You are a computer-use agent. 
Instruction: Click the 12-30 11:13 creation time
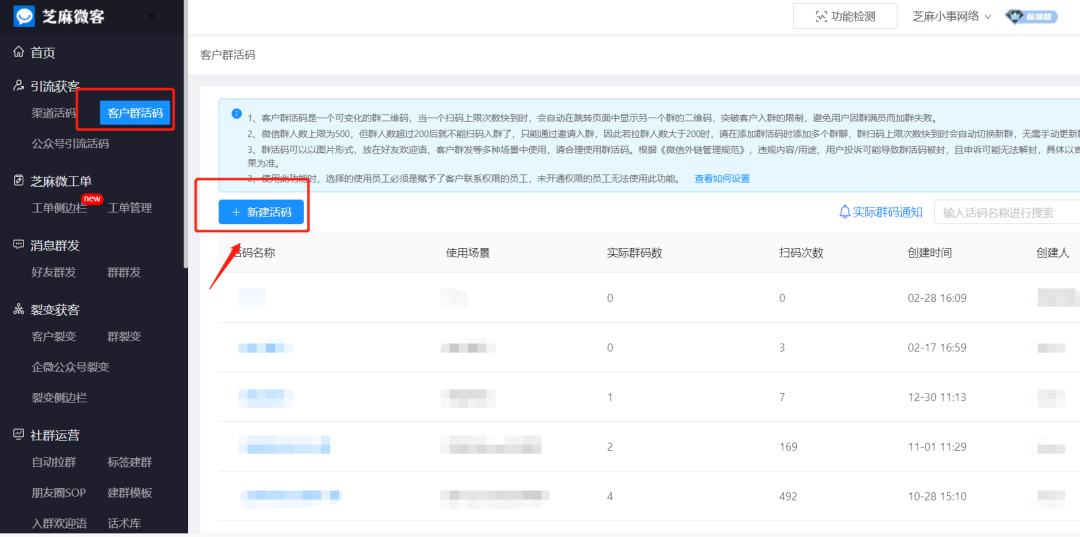point(937,397)
